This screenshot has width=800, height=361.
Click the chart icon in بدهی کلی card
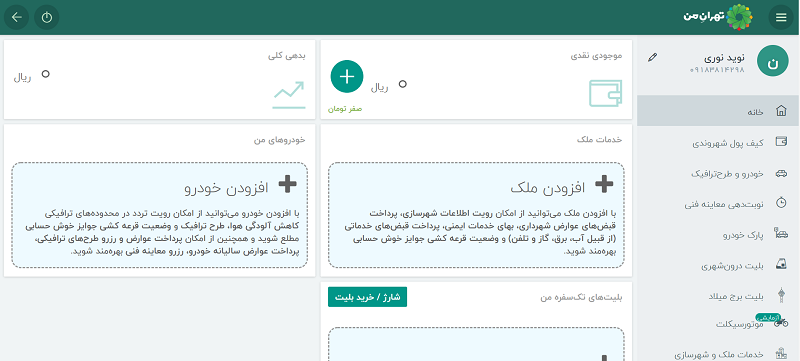coord(289,95)
